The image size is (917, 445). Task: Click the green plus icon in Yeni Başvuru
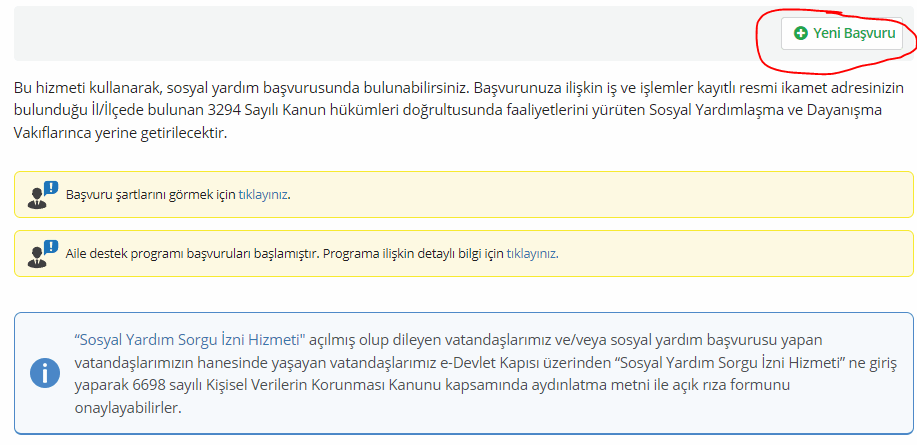[800, 33]
